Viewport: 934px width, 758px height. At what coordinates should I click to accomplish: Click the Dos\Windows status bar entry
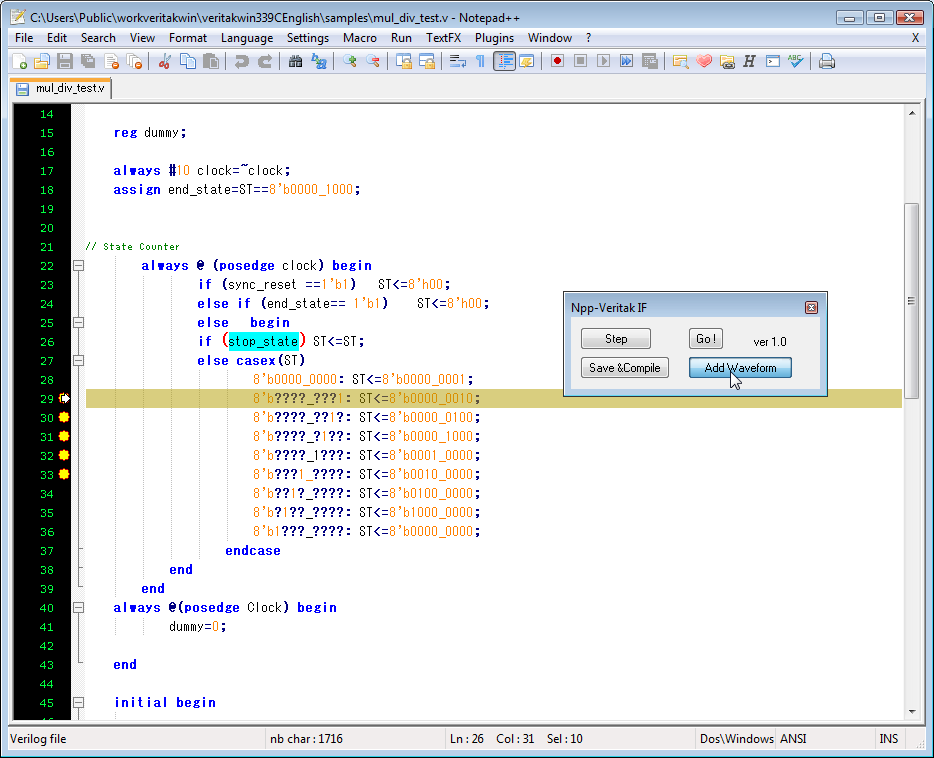click(737, 739)
